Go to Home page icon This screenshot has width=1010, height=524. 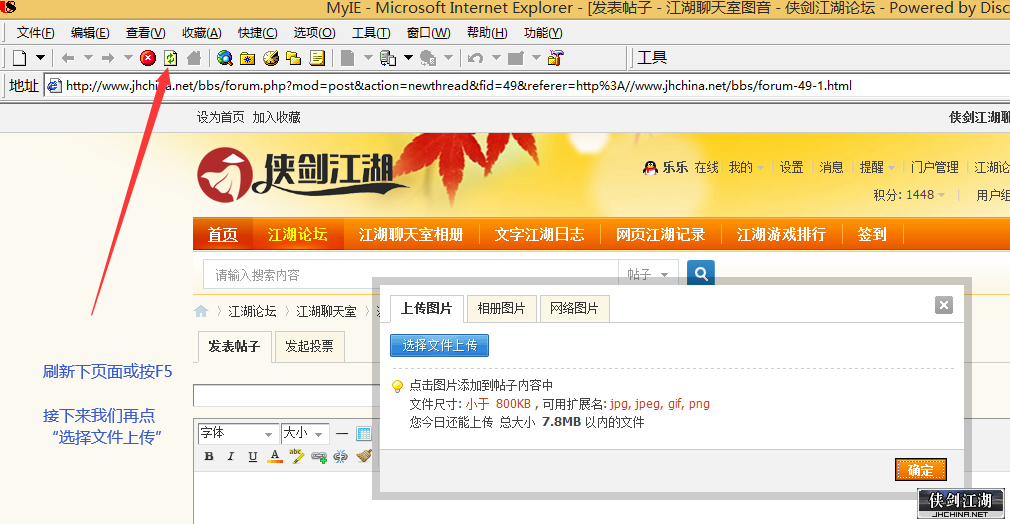click(193, 58)
